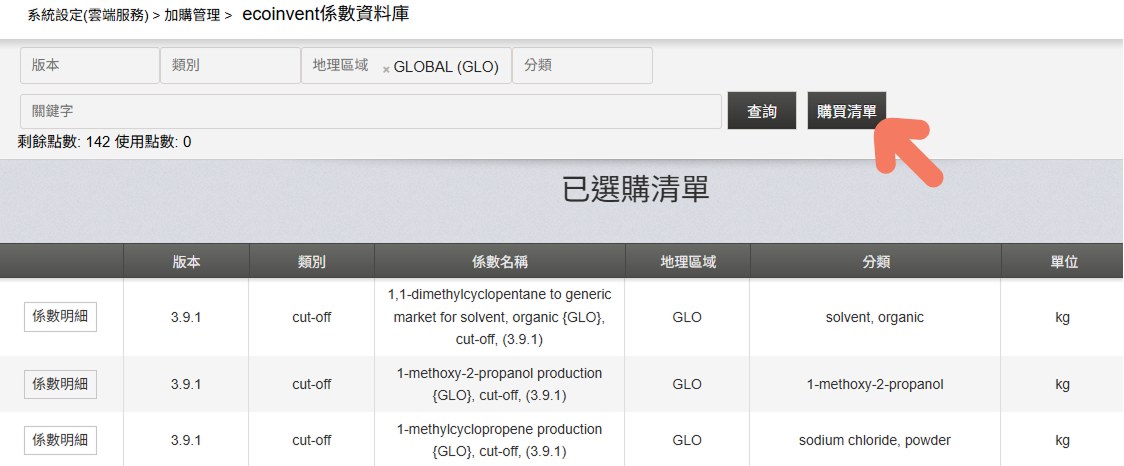Sort by the 係數名稱 column header
Viewport: 1124px width, 466px height.
point(500,262)
